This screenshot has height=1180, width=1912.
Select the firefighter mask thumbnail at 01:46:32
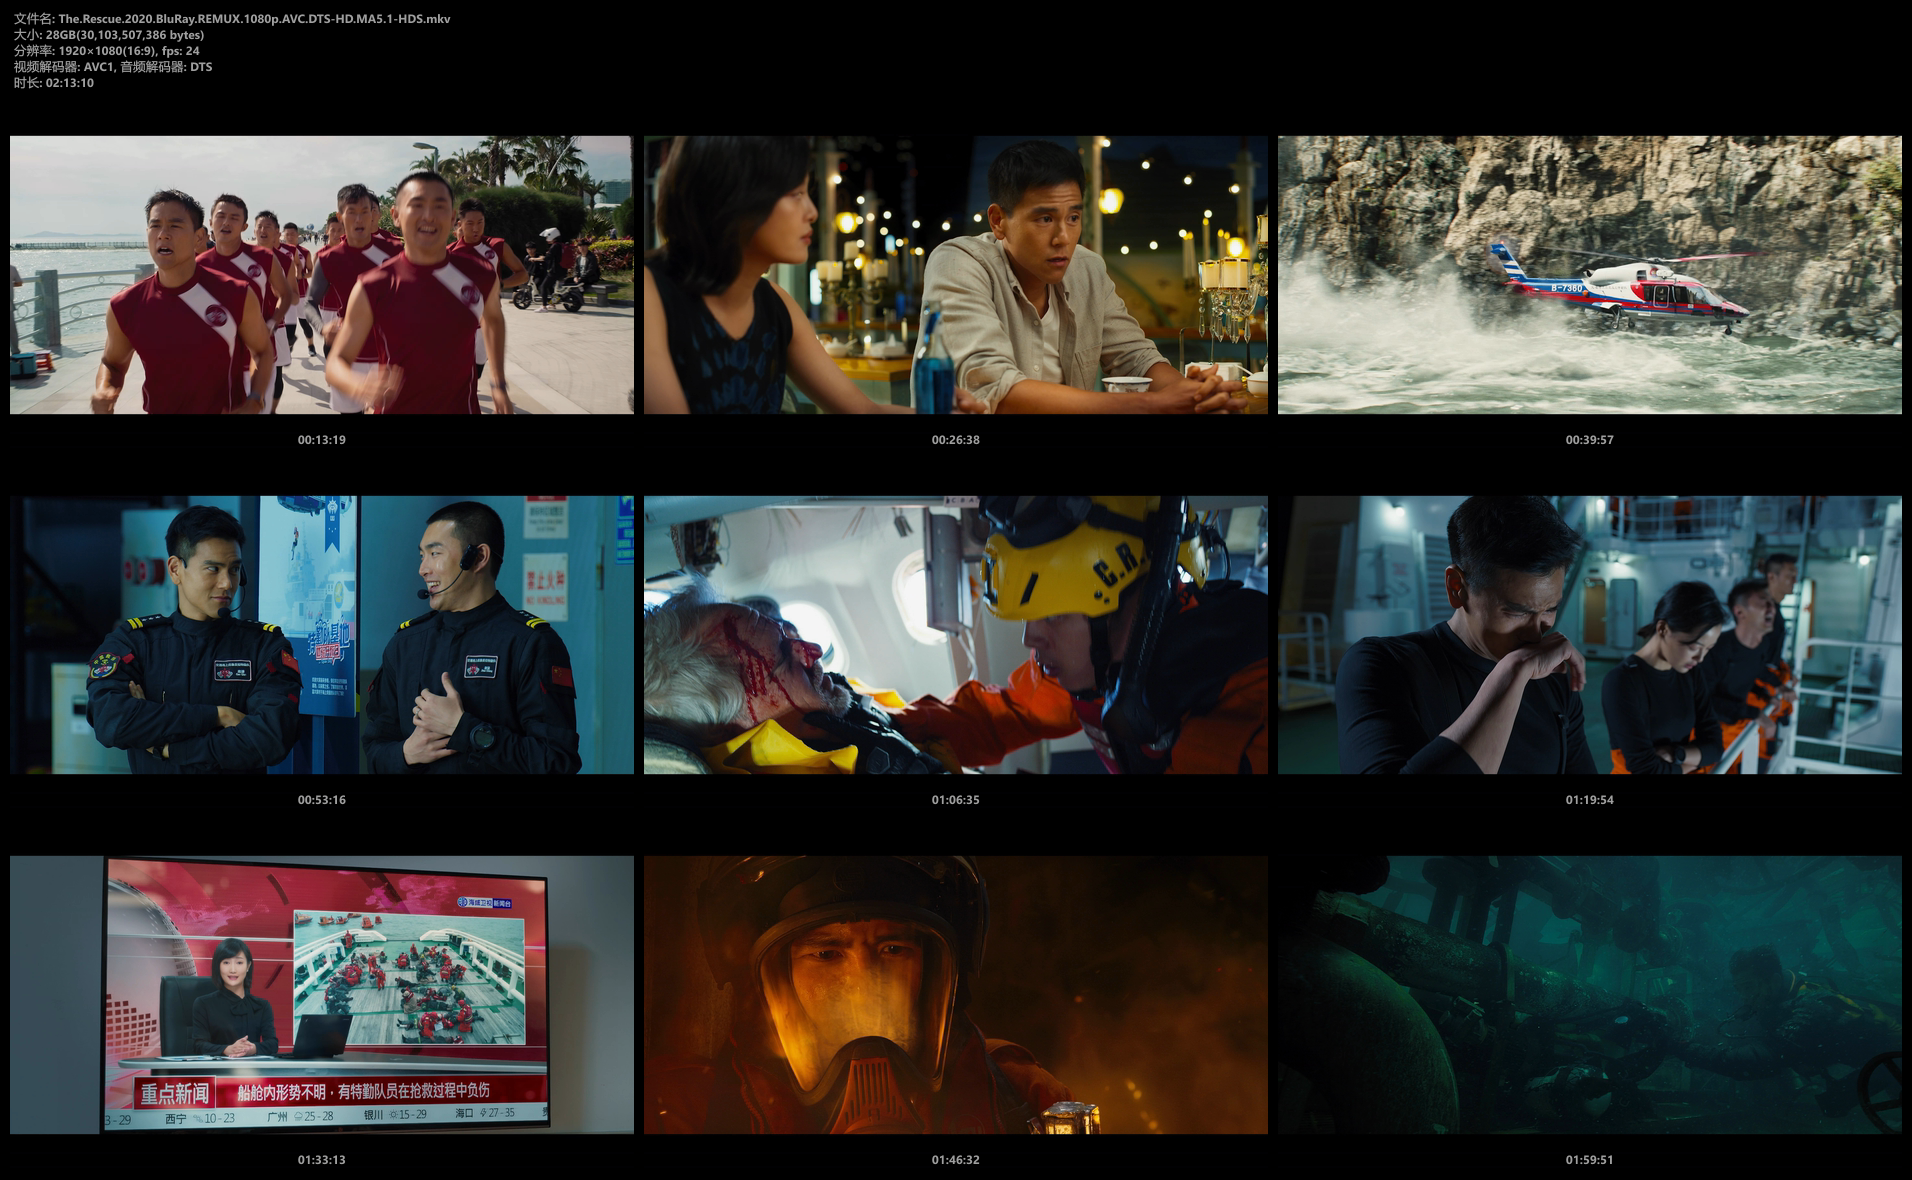coord(956,995)
